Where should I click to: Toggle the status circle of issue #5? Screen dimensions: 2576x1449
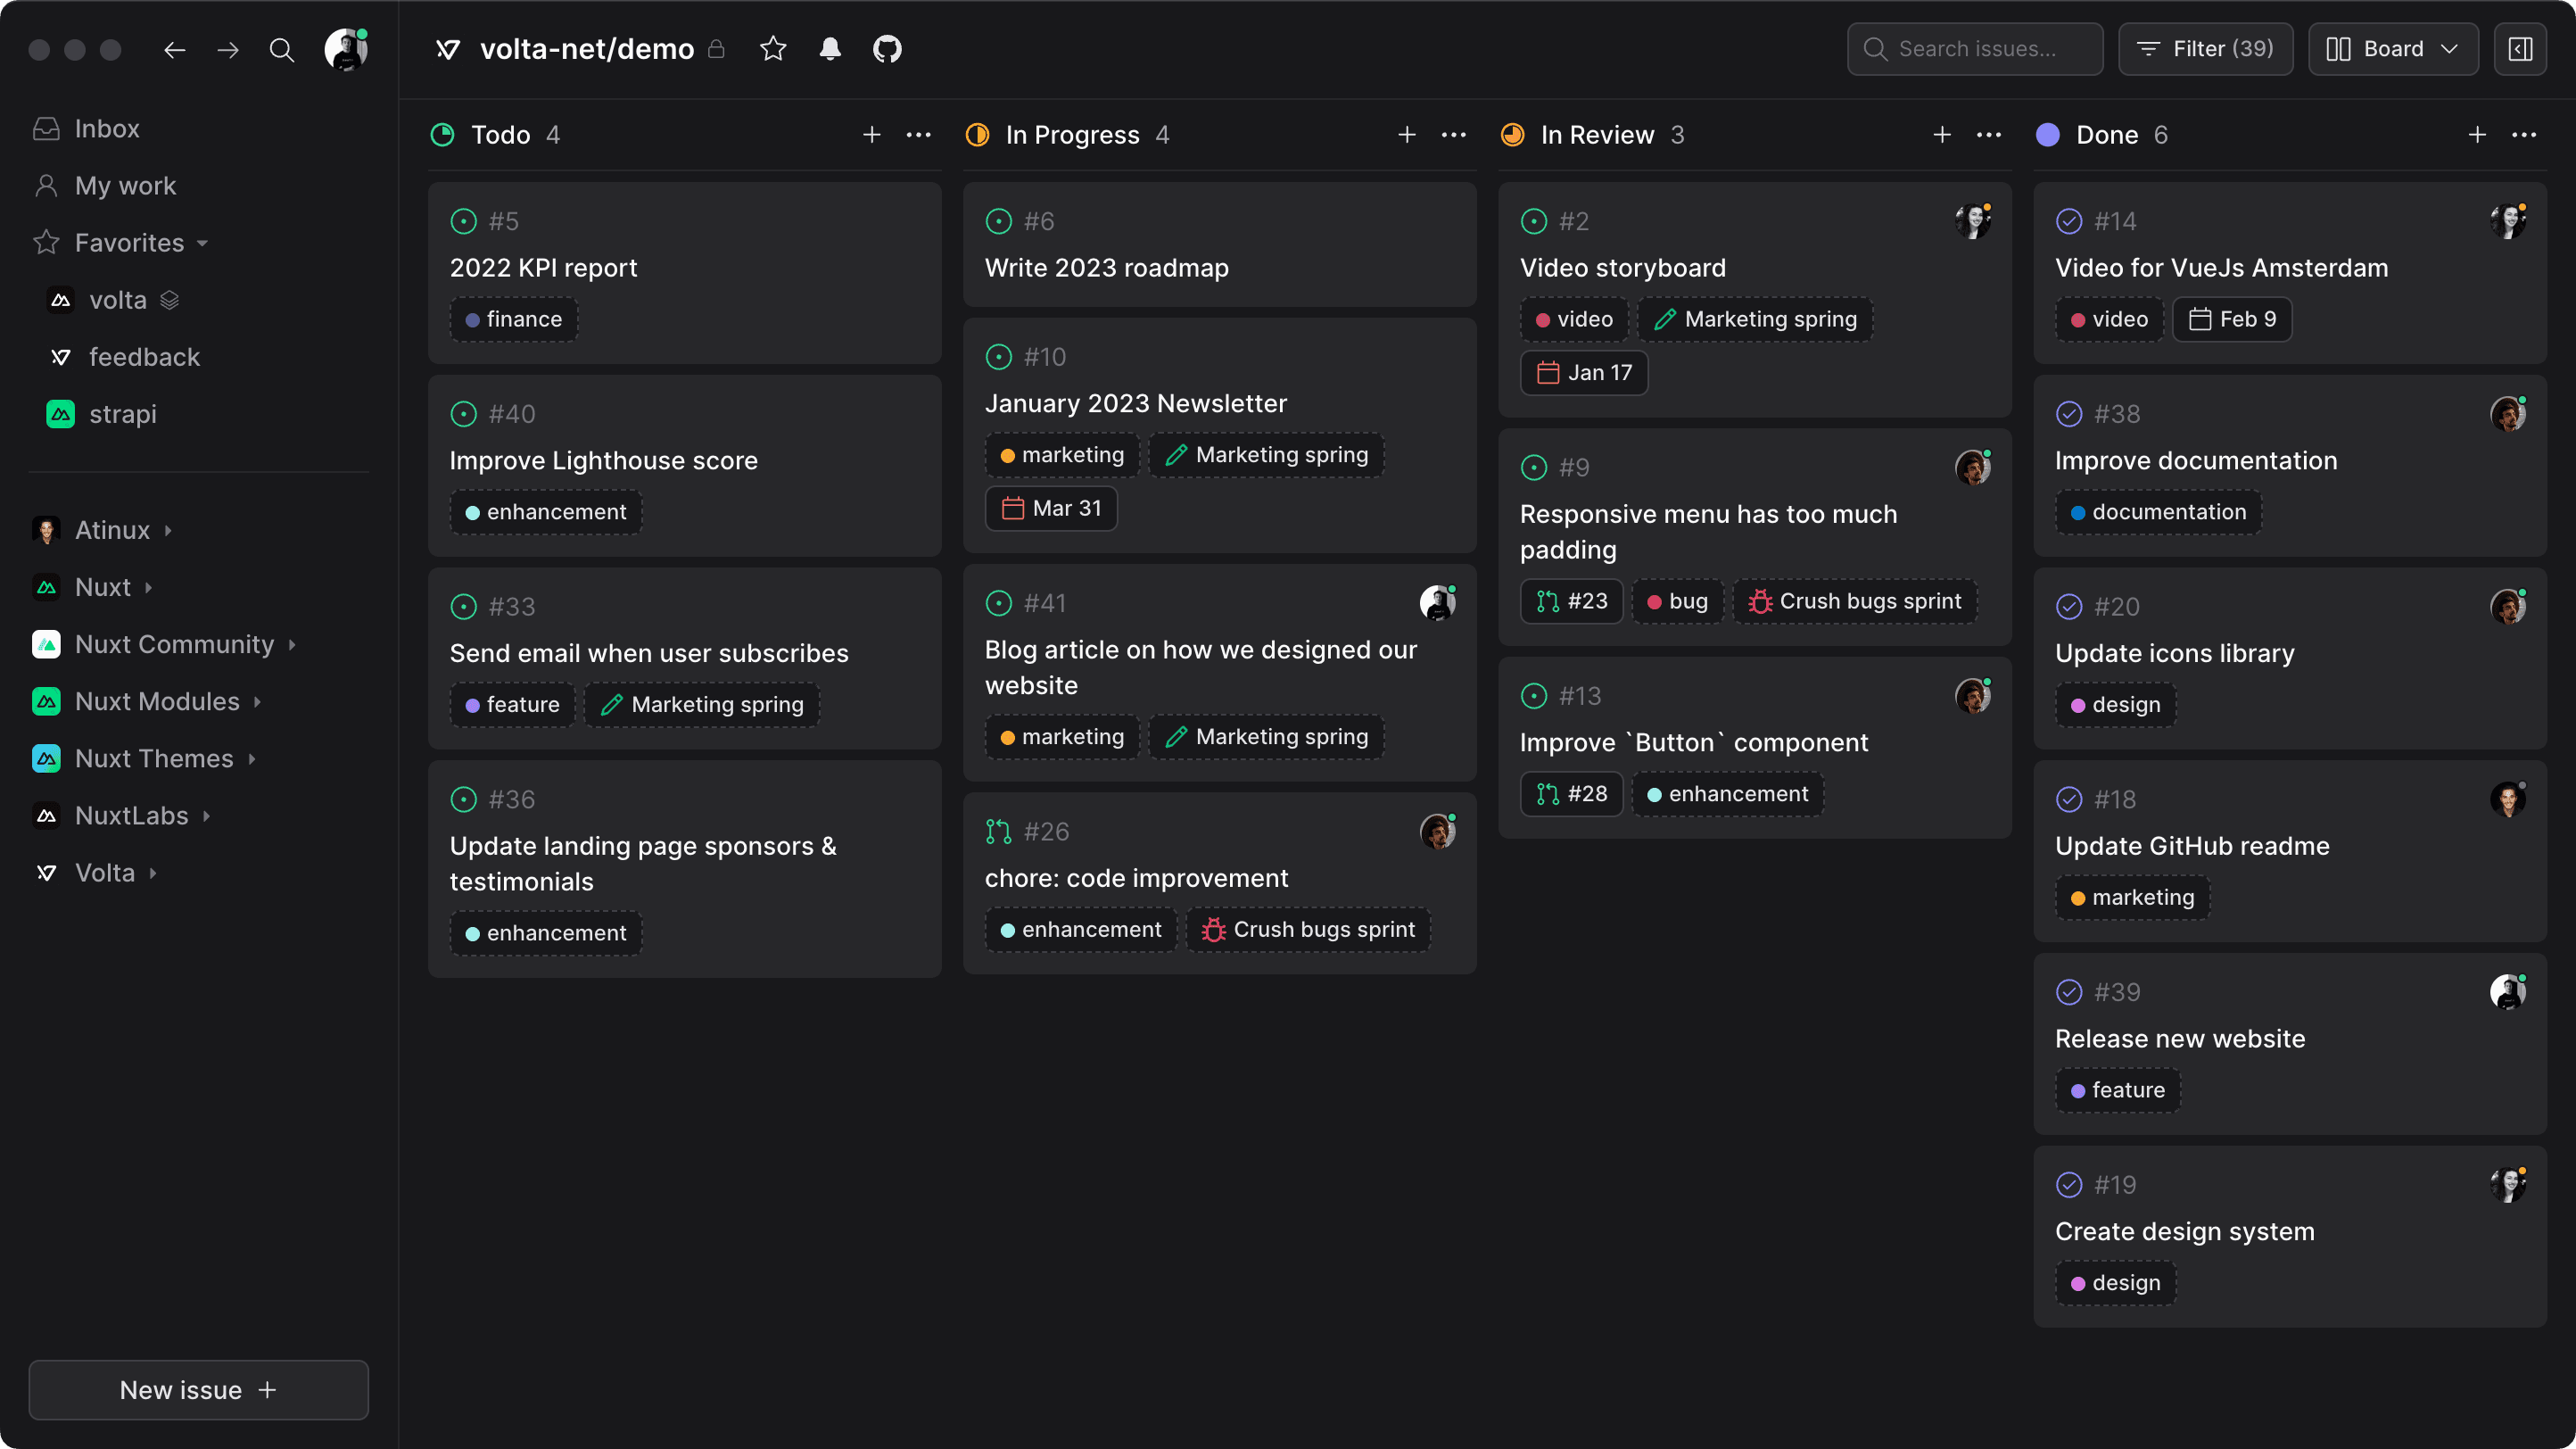click(464, 221)
